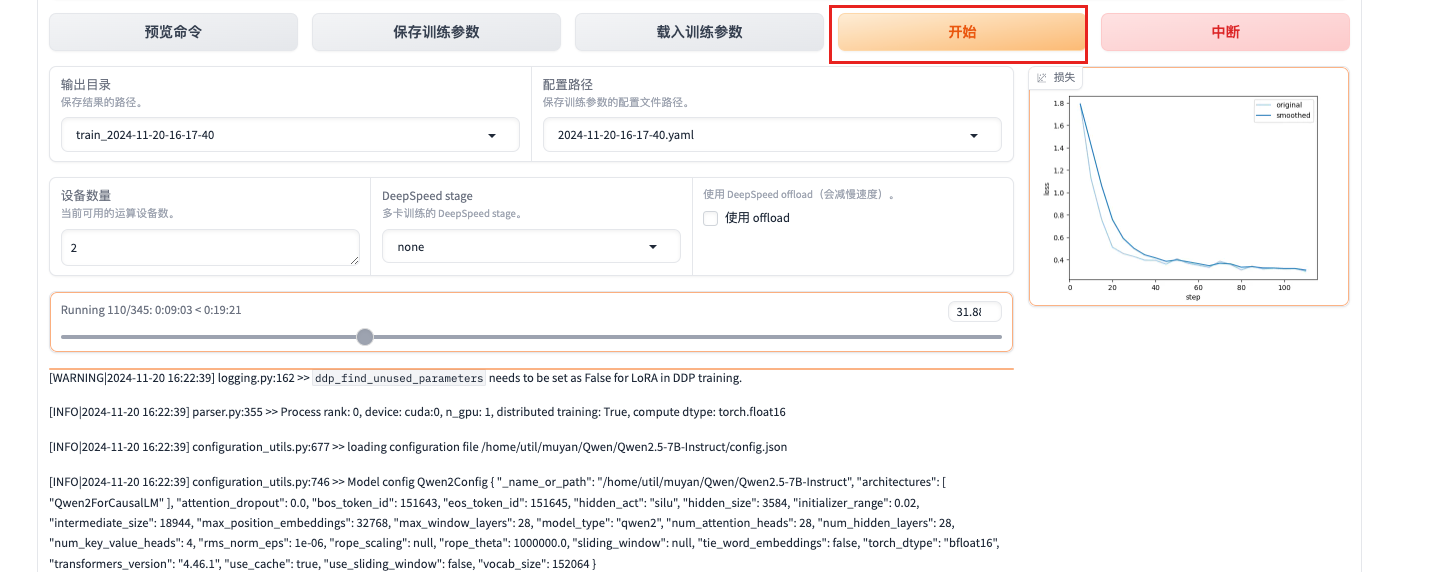Click the 载入训练参数 button
Image resolution: width=1440 pixels, height=572 pixels.
699,32
